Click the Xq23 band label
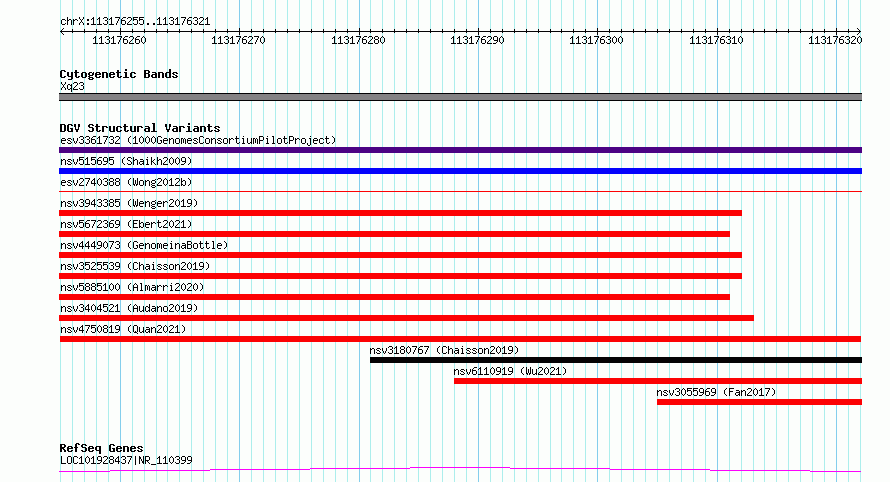 (72, 86)
